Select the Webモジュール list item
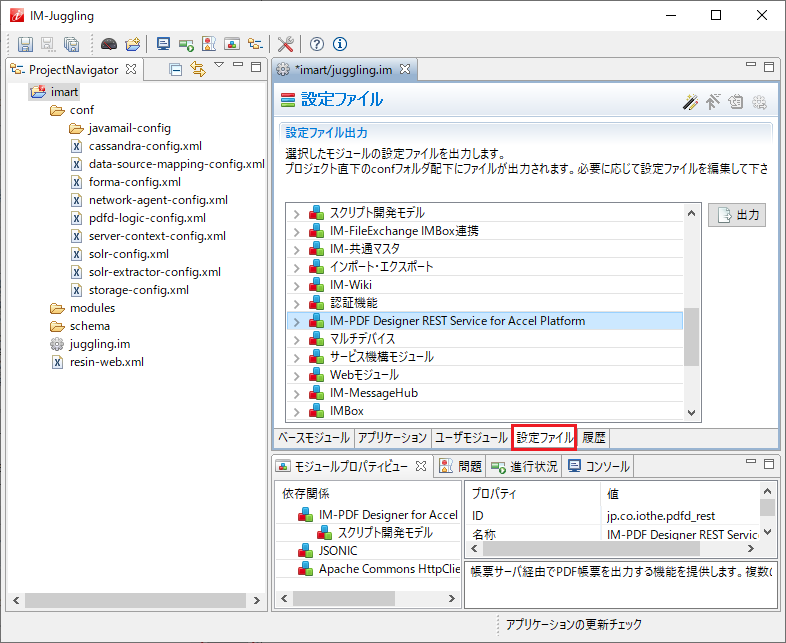Viewport: 786px width, 643px height. [485, 375]
